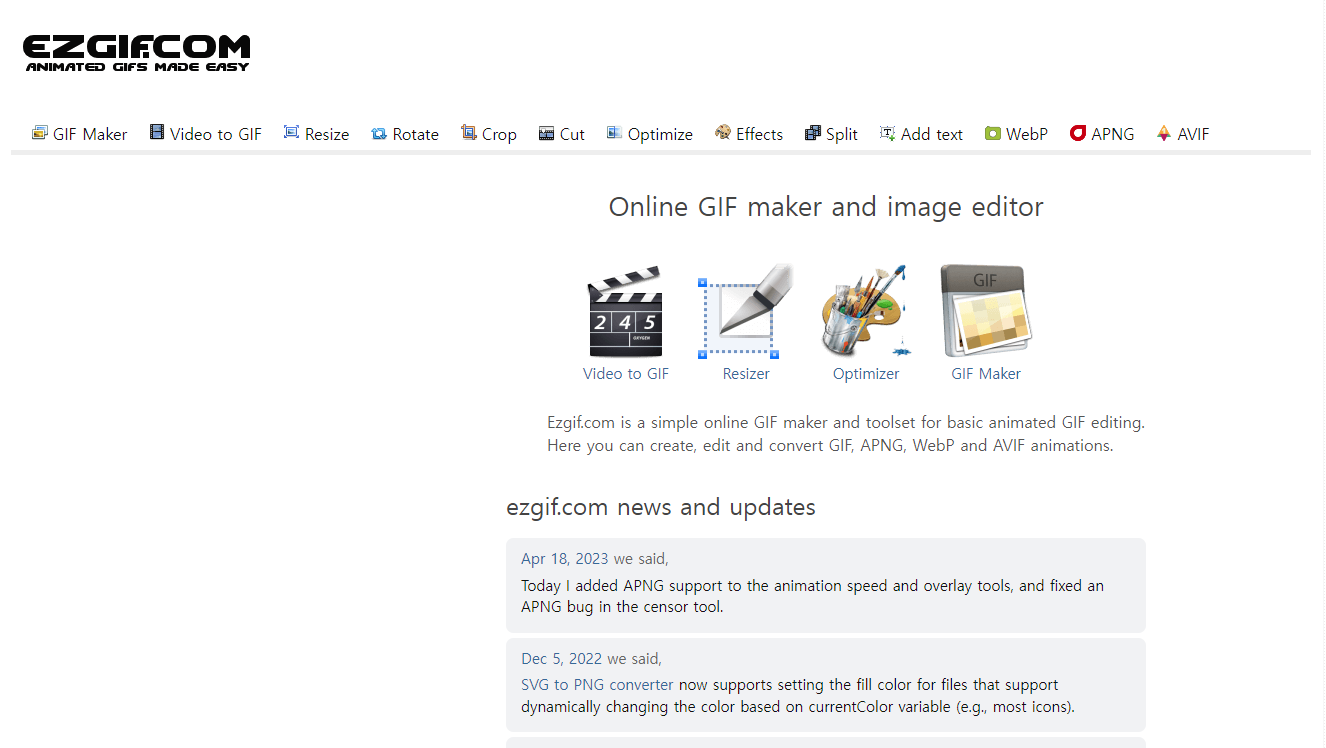
Task: Click the Optimize menu icon
Action: [x=614, y=132]
